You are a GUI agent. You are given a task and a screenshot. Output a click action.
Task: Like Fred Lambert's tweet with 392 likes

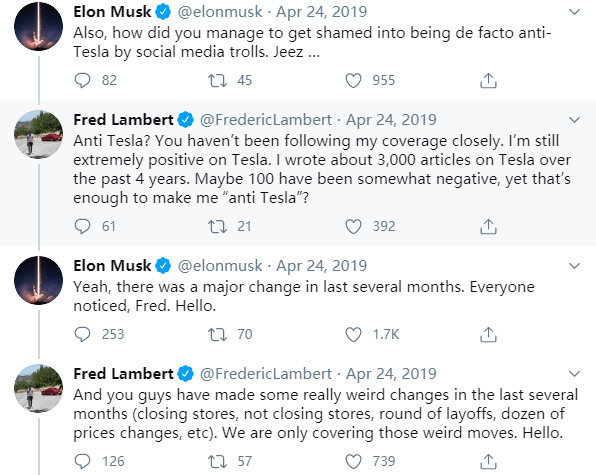click(353, 226)
